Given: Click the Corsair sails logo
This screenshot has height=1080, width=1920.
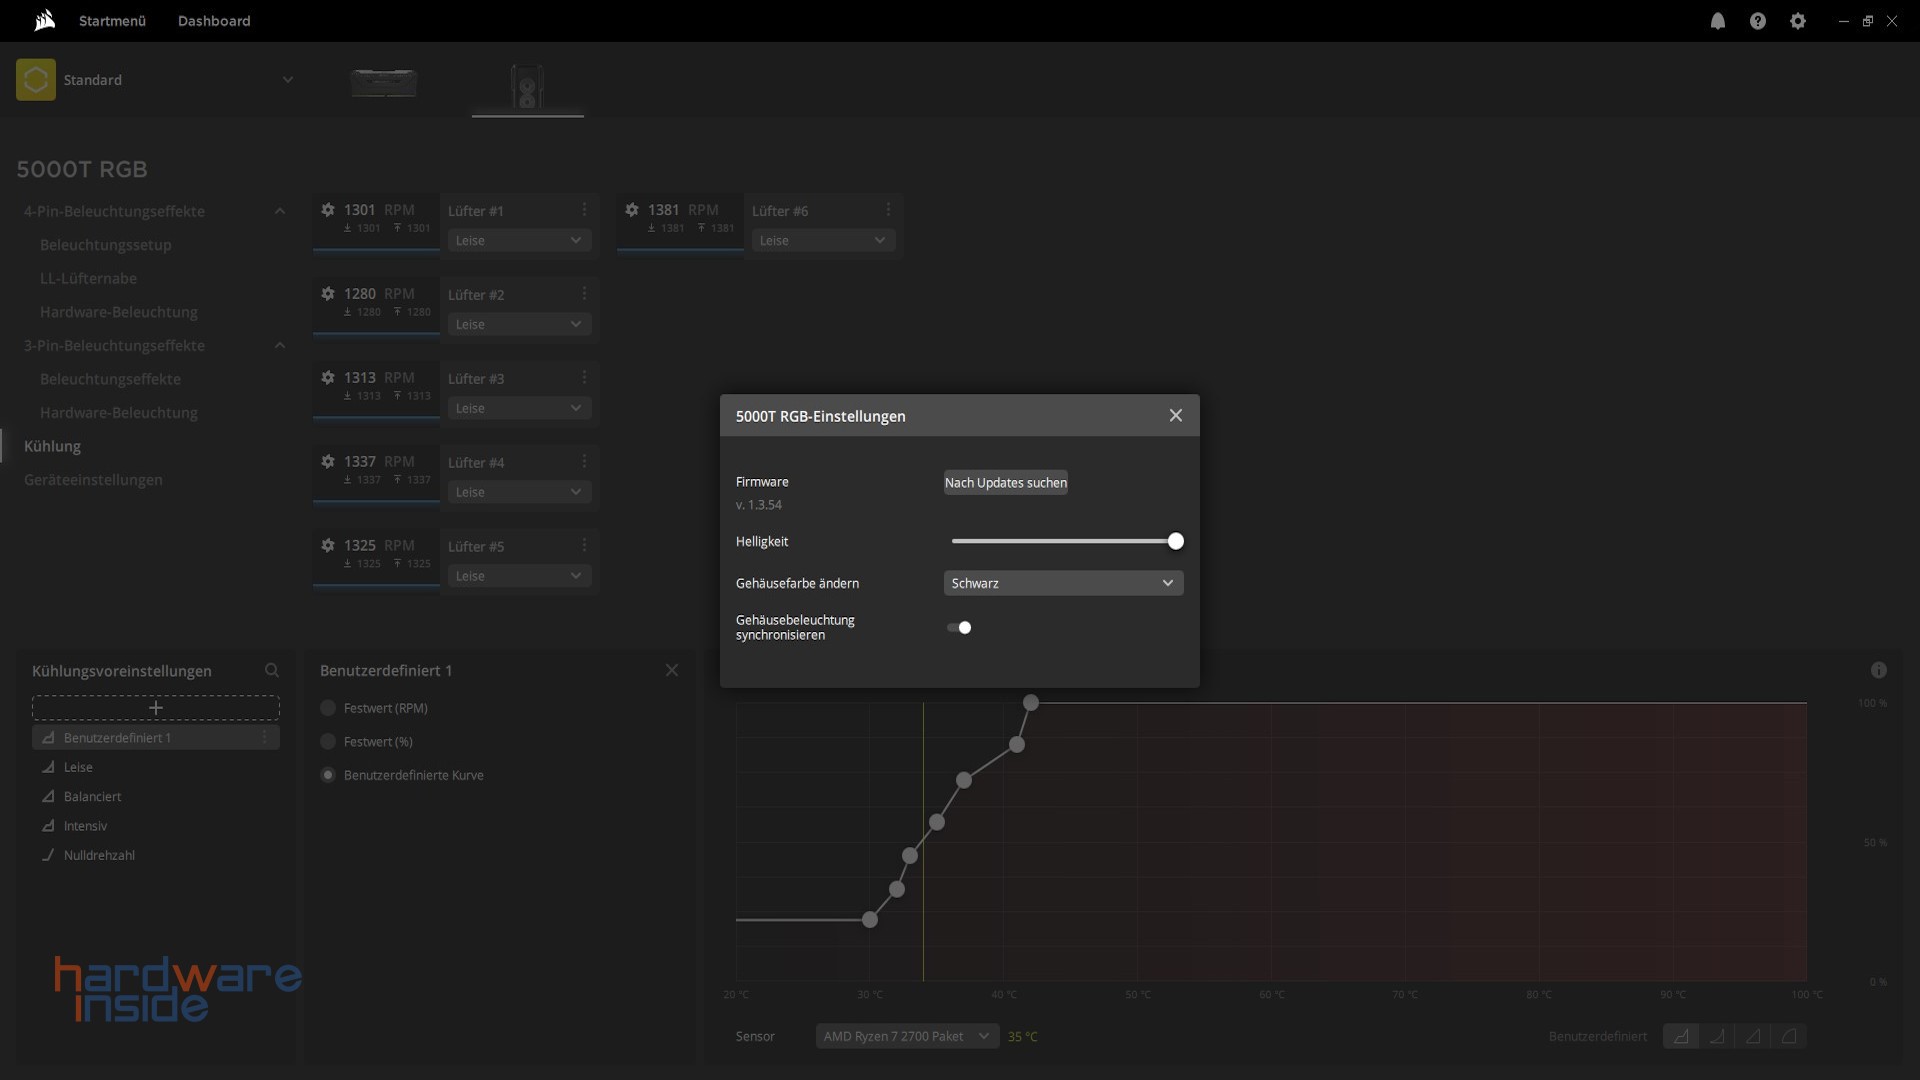Looking at the screenshot, I should click(x=44, y=21).
